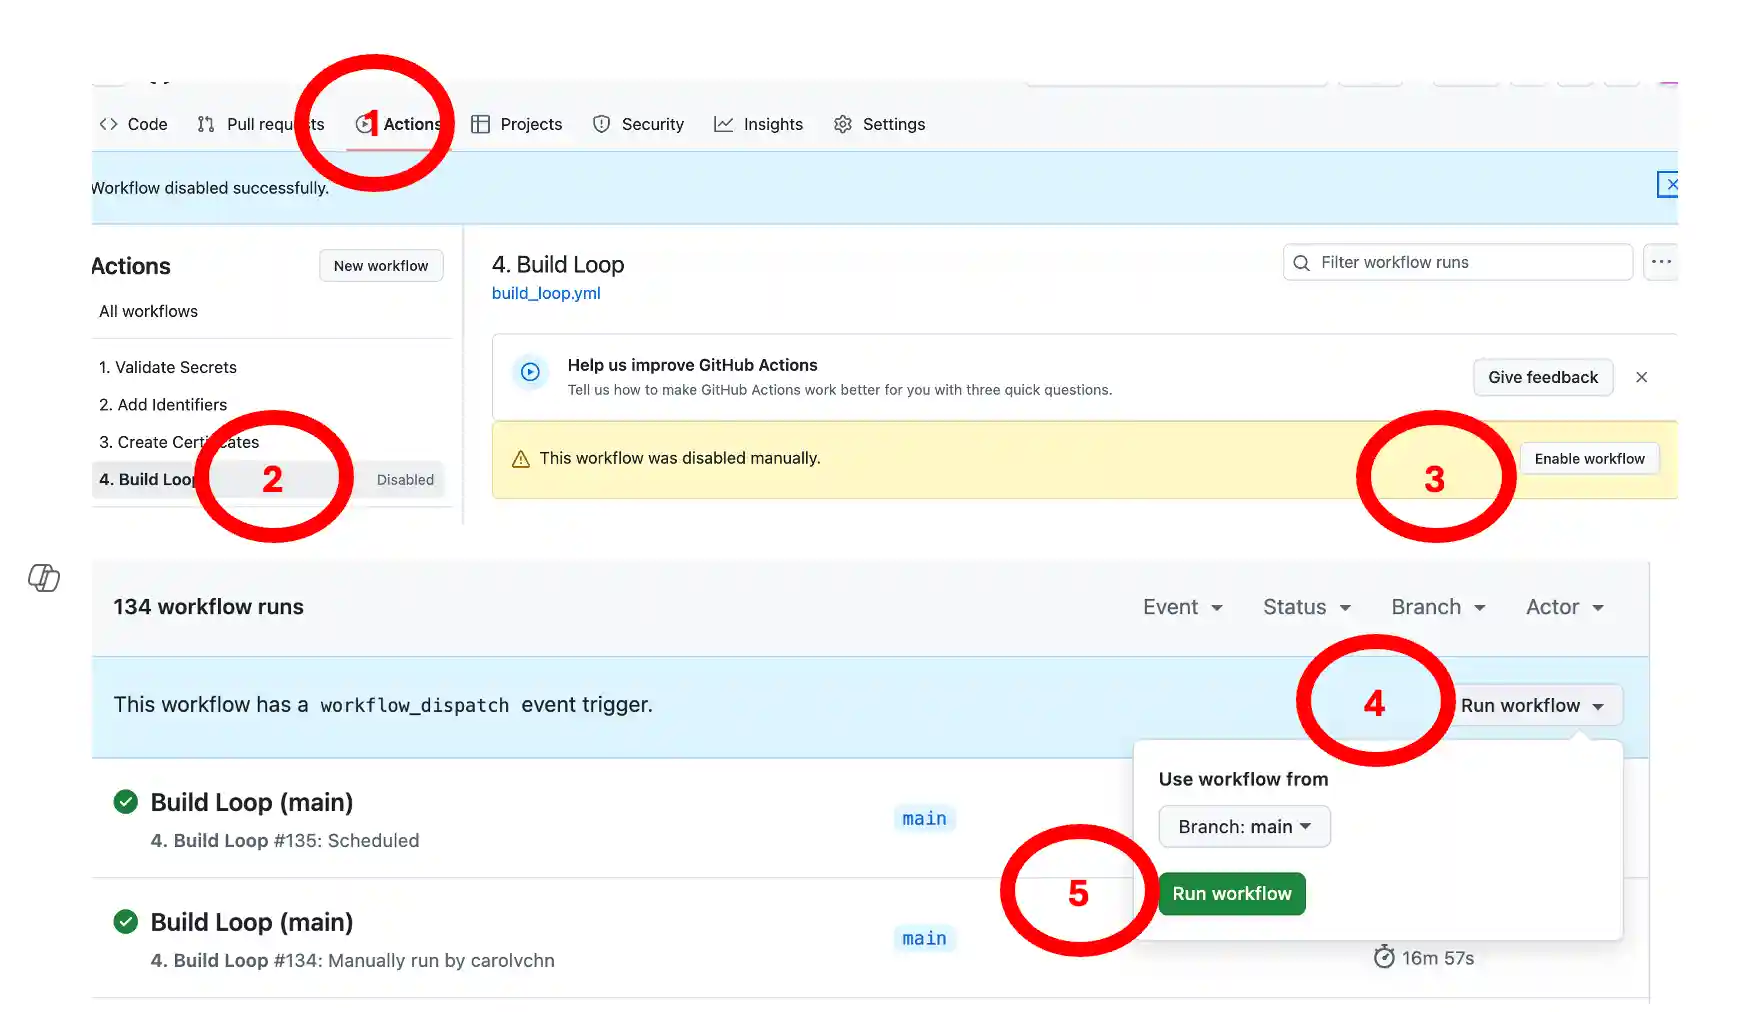Click the Enable workflow button
Viewport: 1748px width, 1012px height.
click(1589, 458)
